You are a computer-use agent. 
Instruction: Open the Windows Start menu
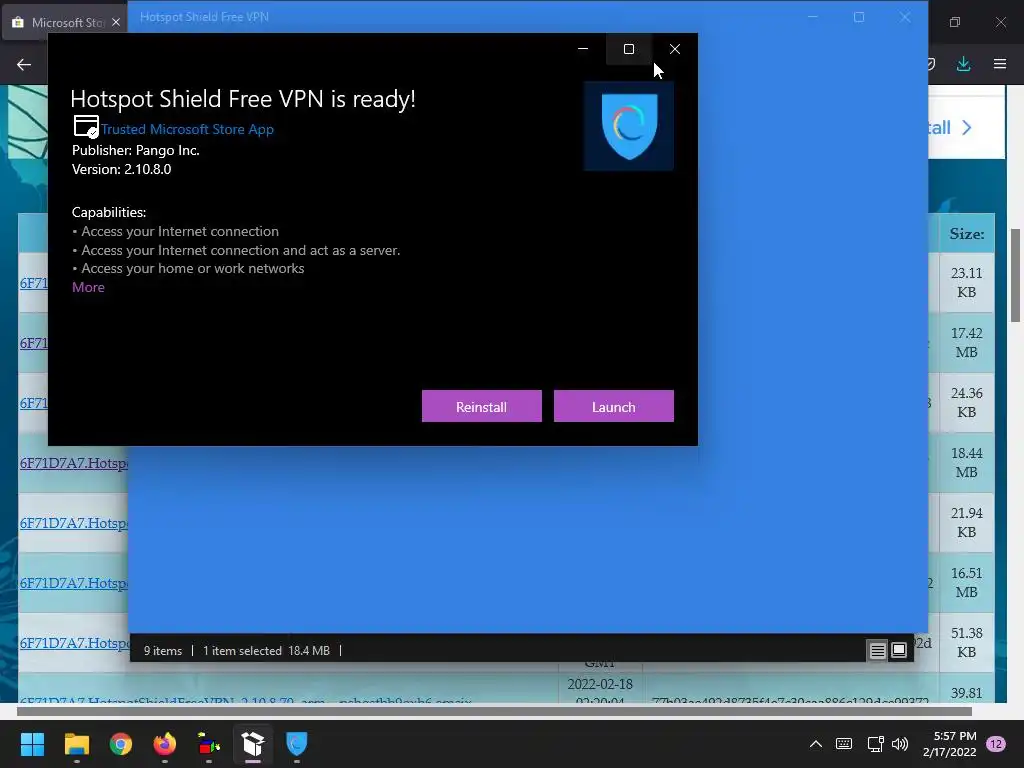(32, 744)
